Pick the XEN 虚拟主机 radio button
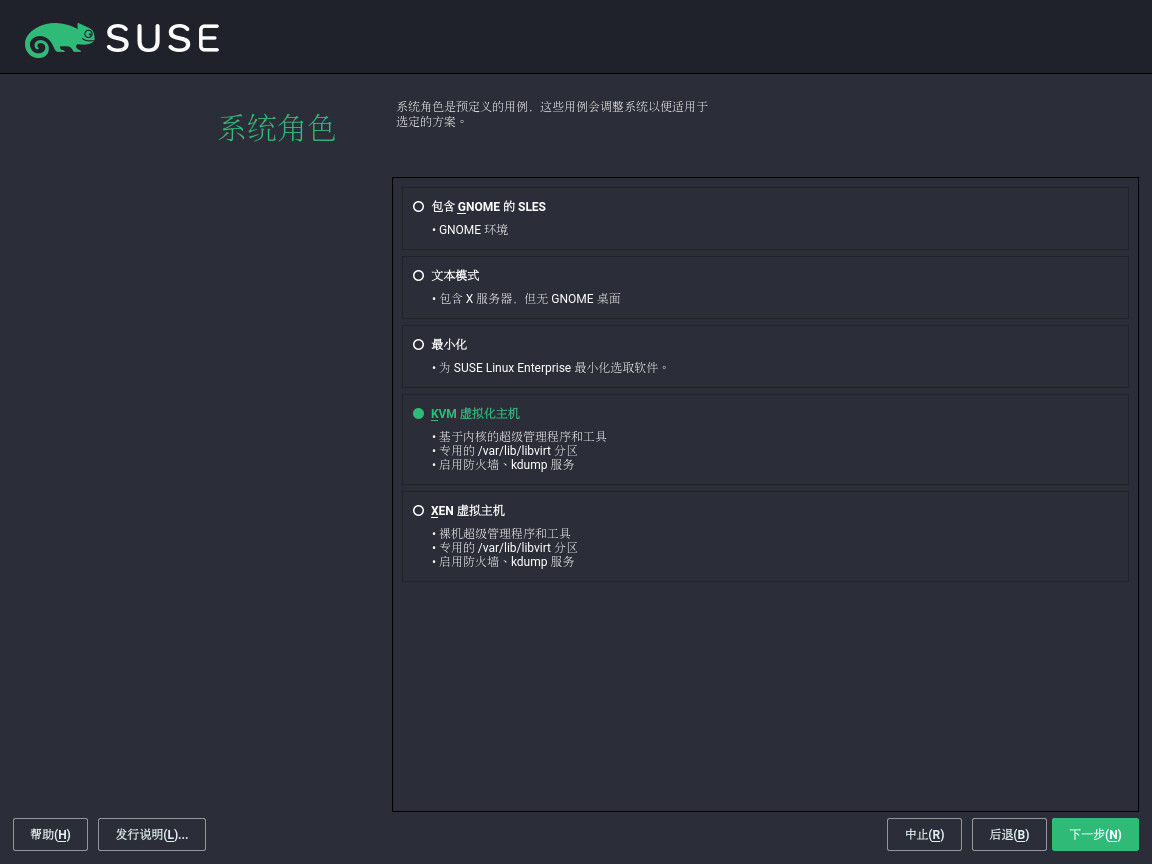Image resolution: width=1152 pixels, height=864 pixels. pos(418,511)
